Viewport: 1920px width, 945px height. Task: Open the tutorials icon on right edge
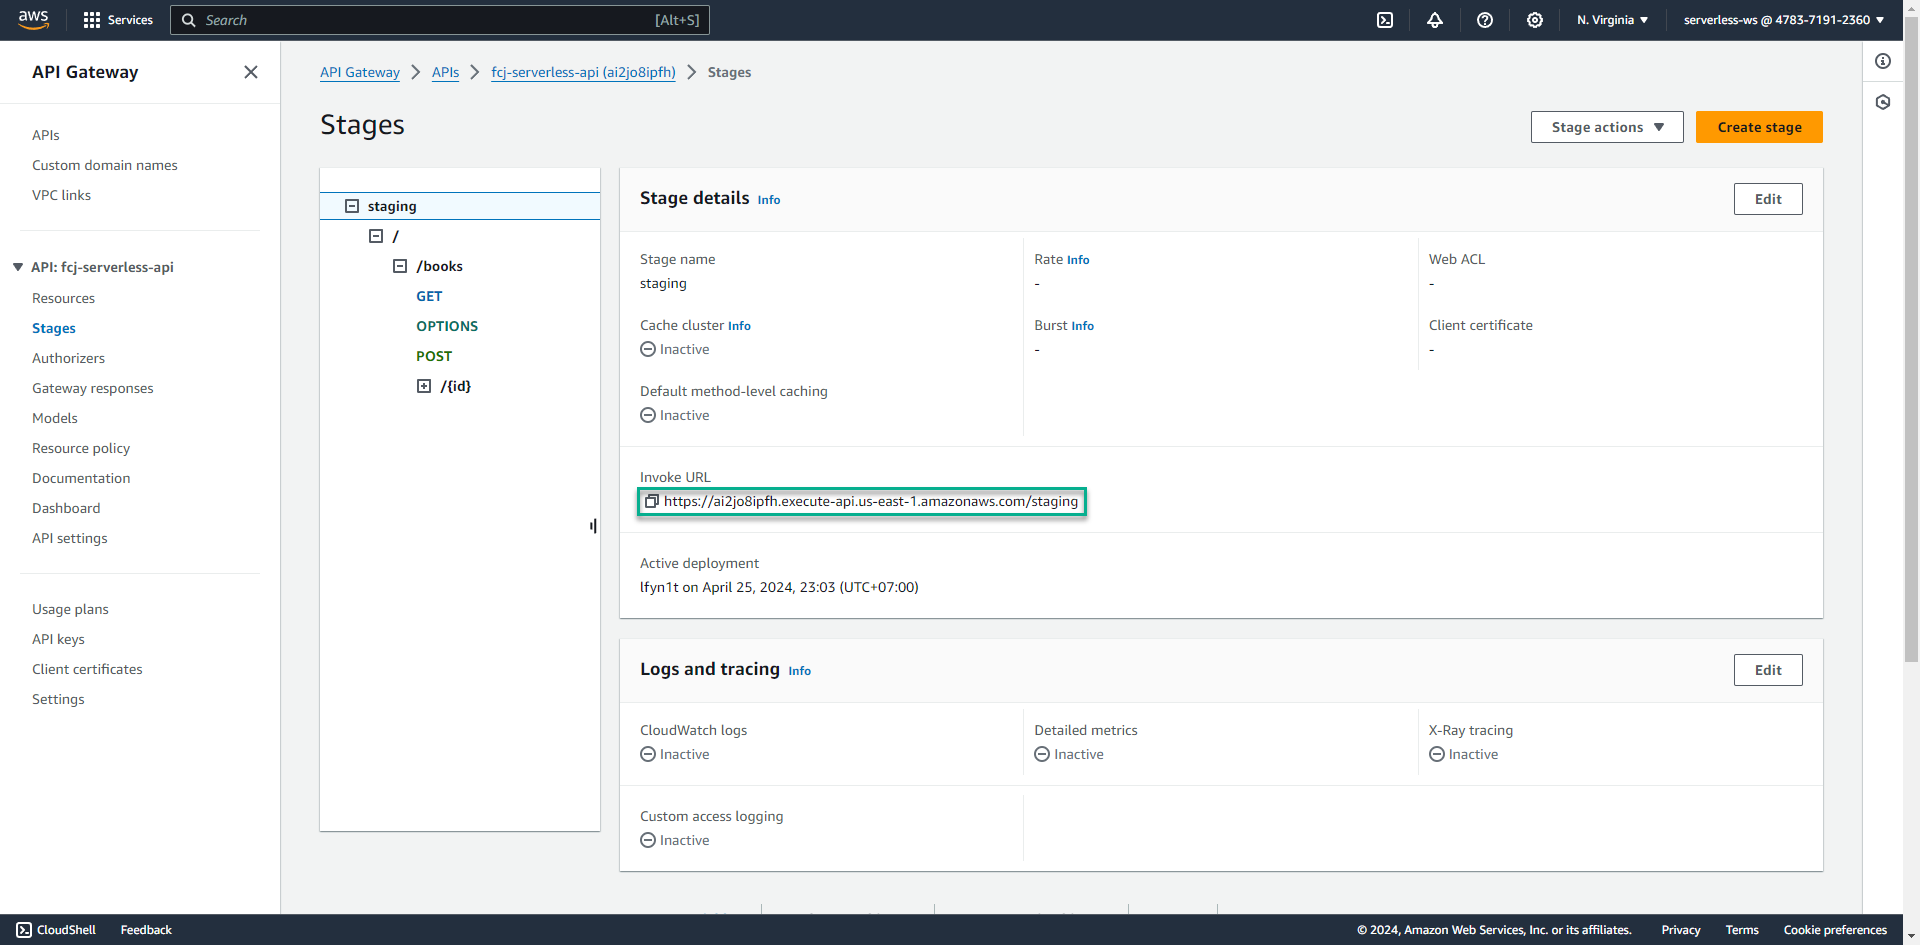point(1883,102)
